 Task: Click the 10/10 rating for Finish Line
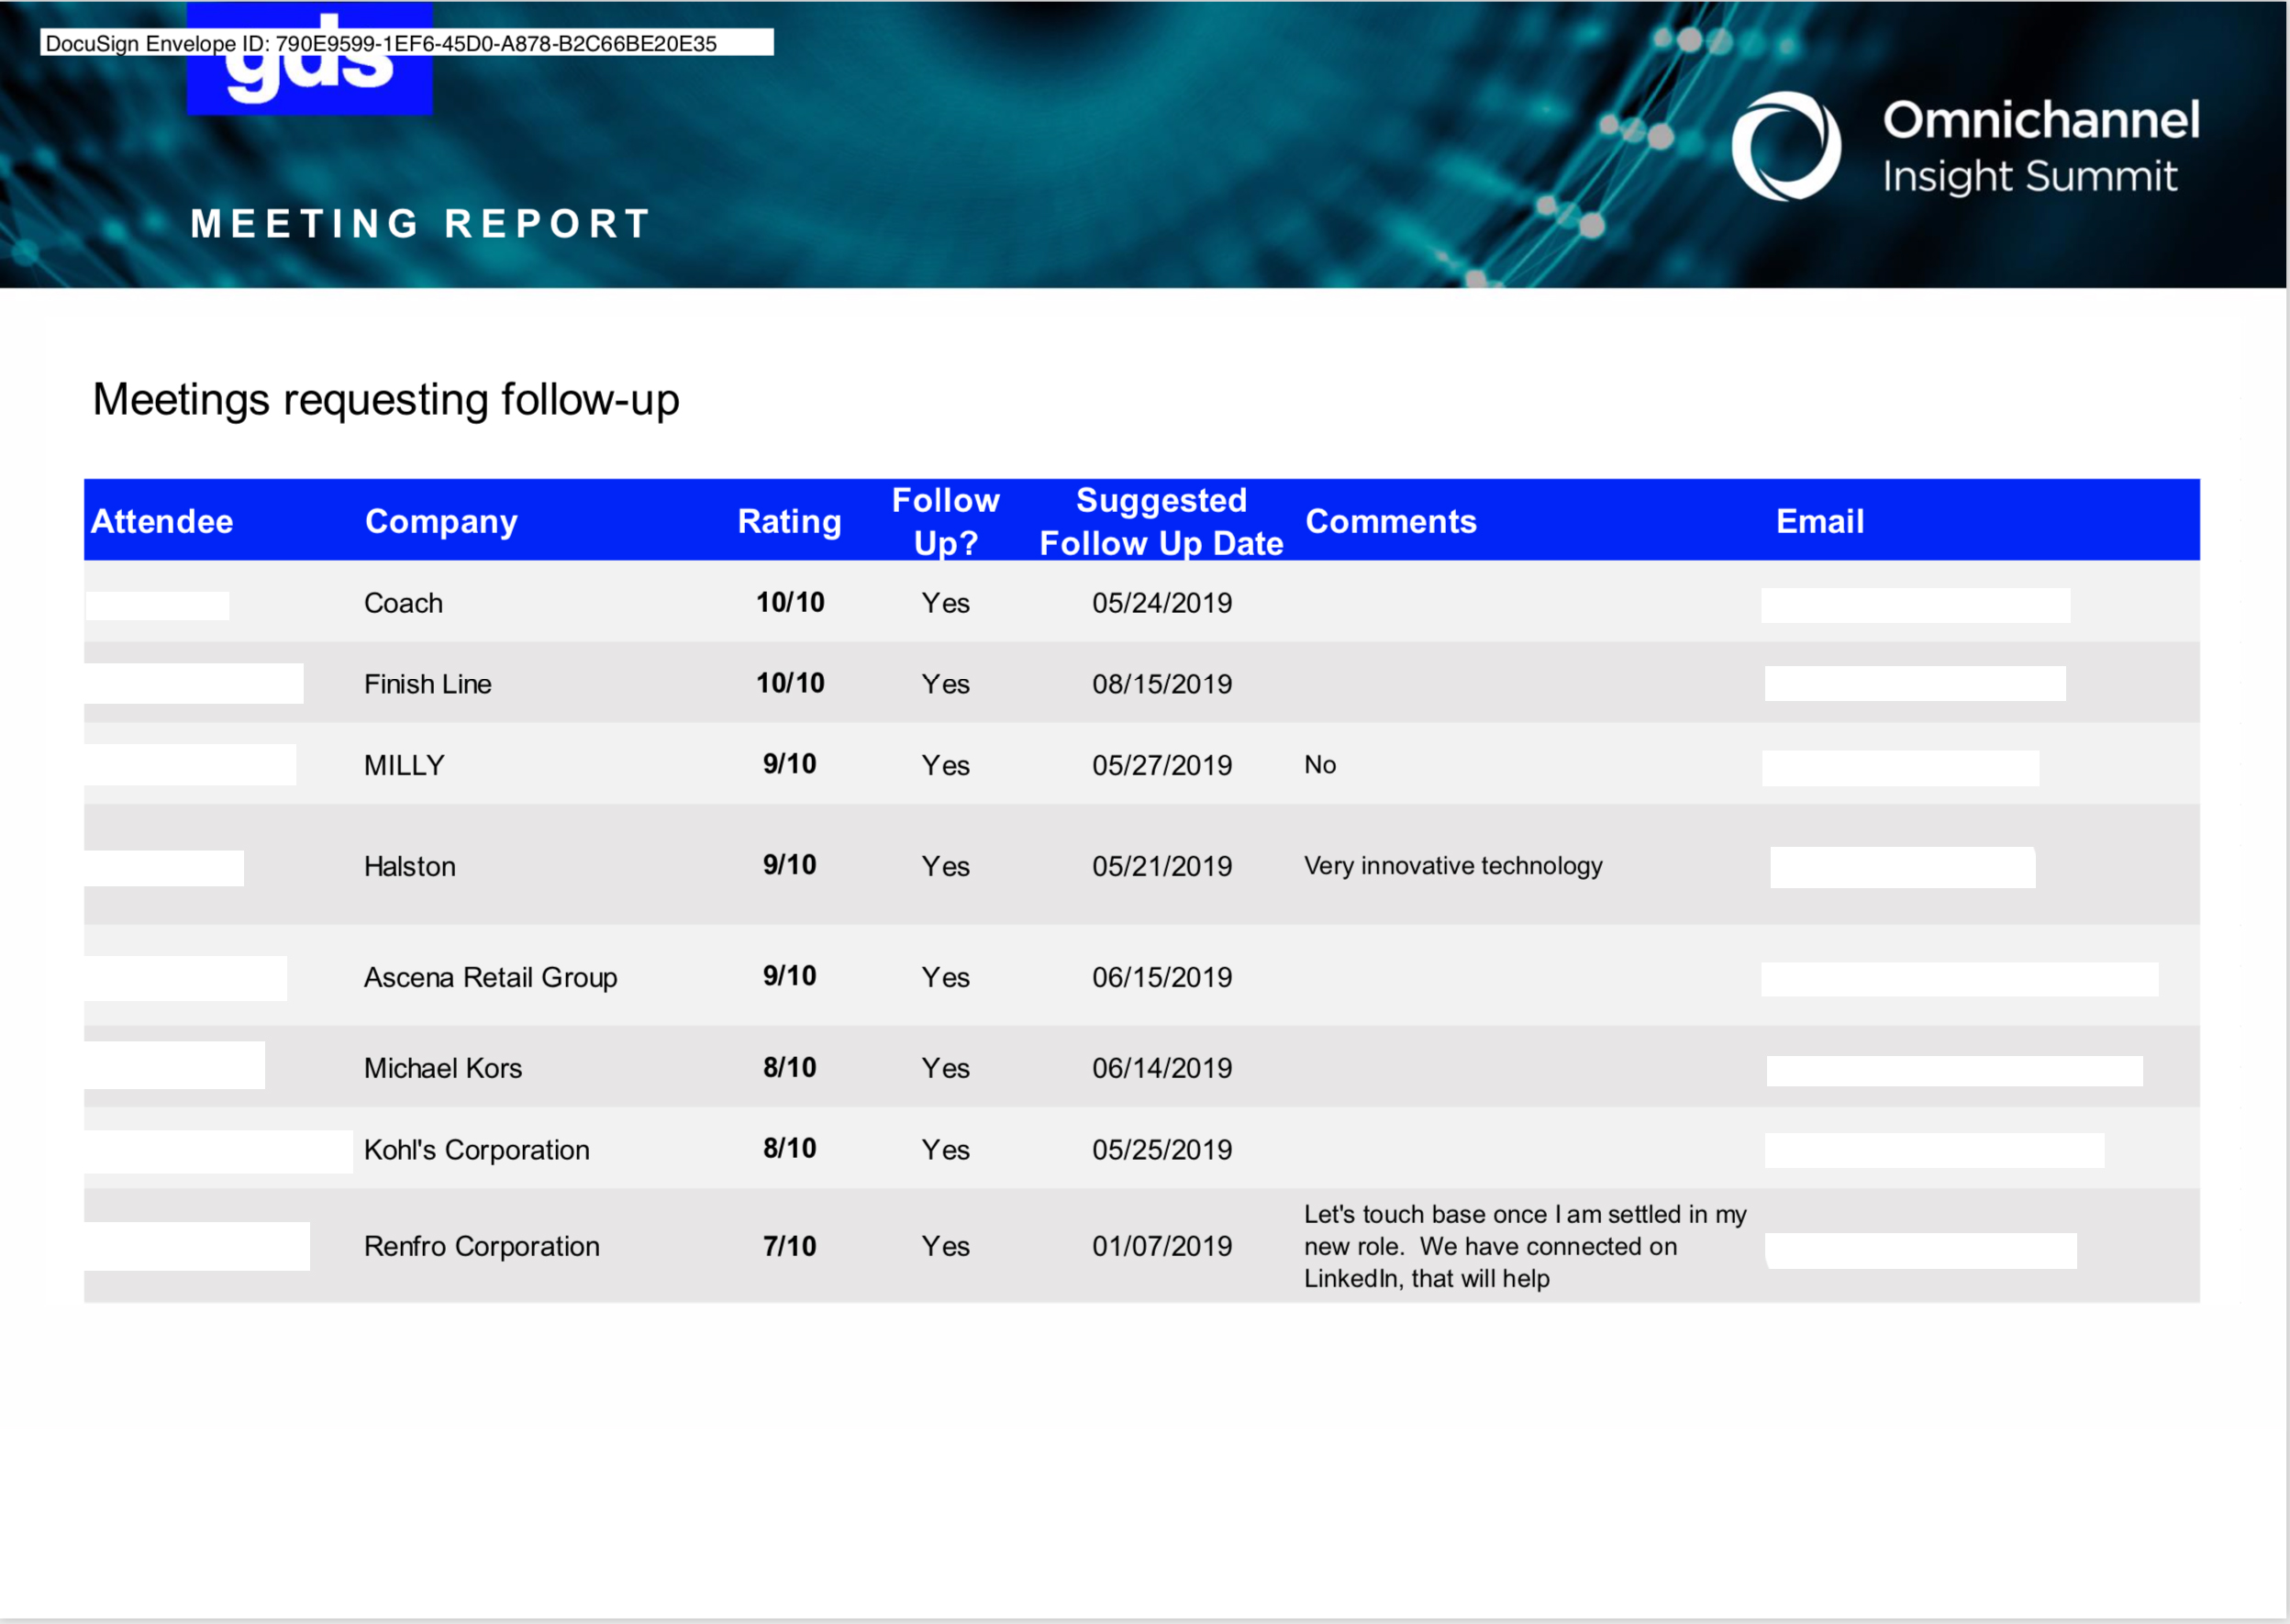pyautogui.click(x=790, y=683)
